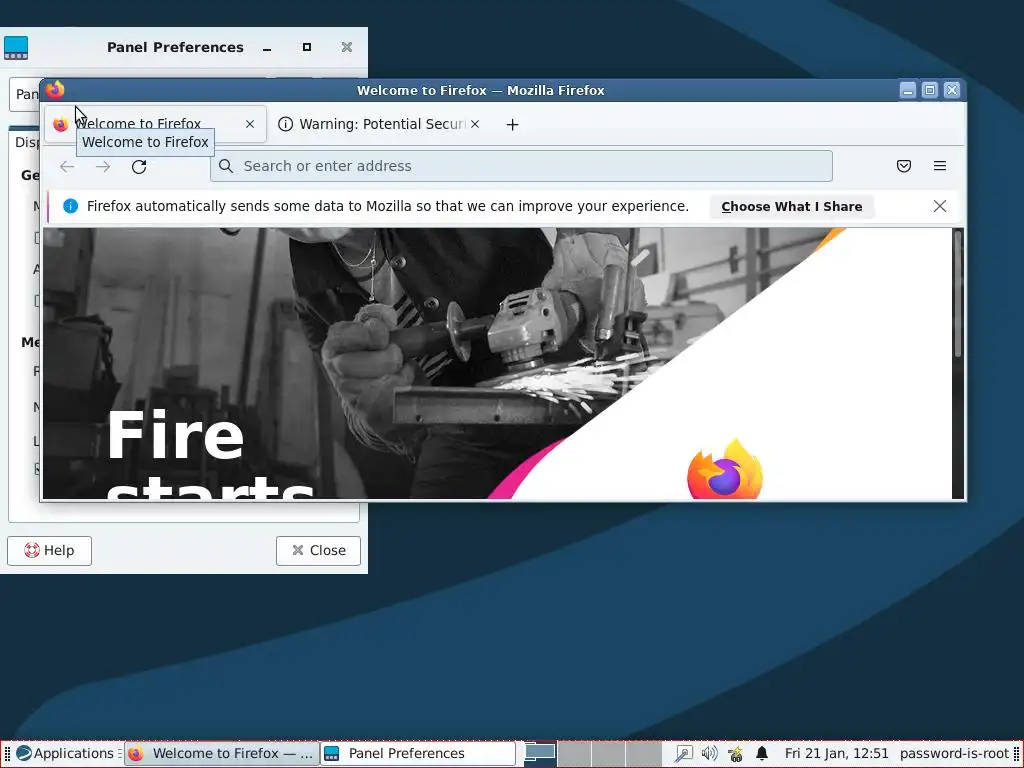
Task: Dismiss the data sharing notification bar
Action: click(940, 206)
